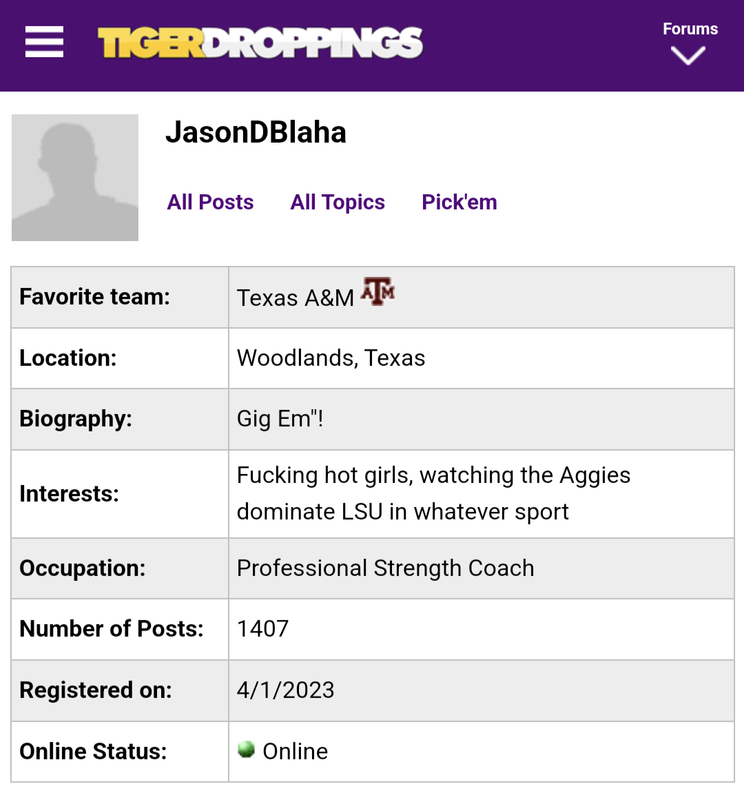The height and width of the screenshot is (800, 744).
Task: Open the All Posts link
Action: click(x=210, y=202)
